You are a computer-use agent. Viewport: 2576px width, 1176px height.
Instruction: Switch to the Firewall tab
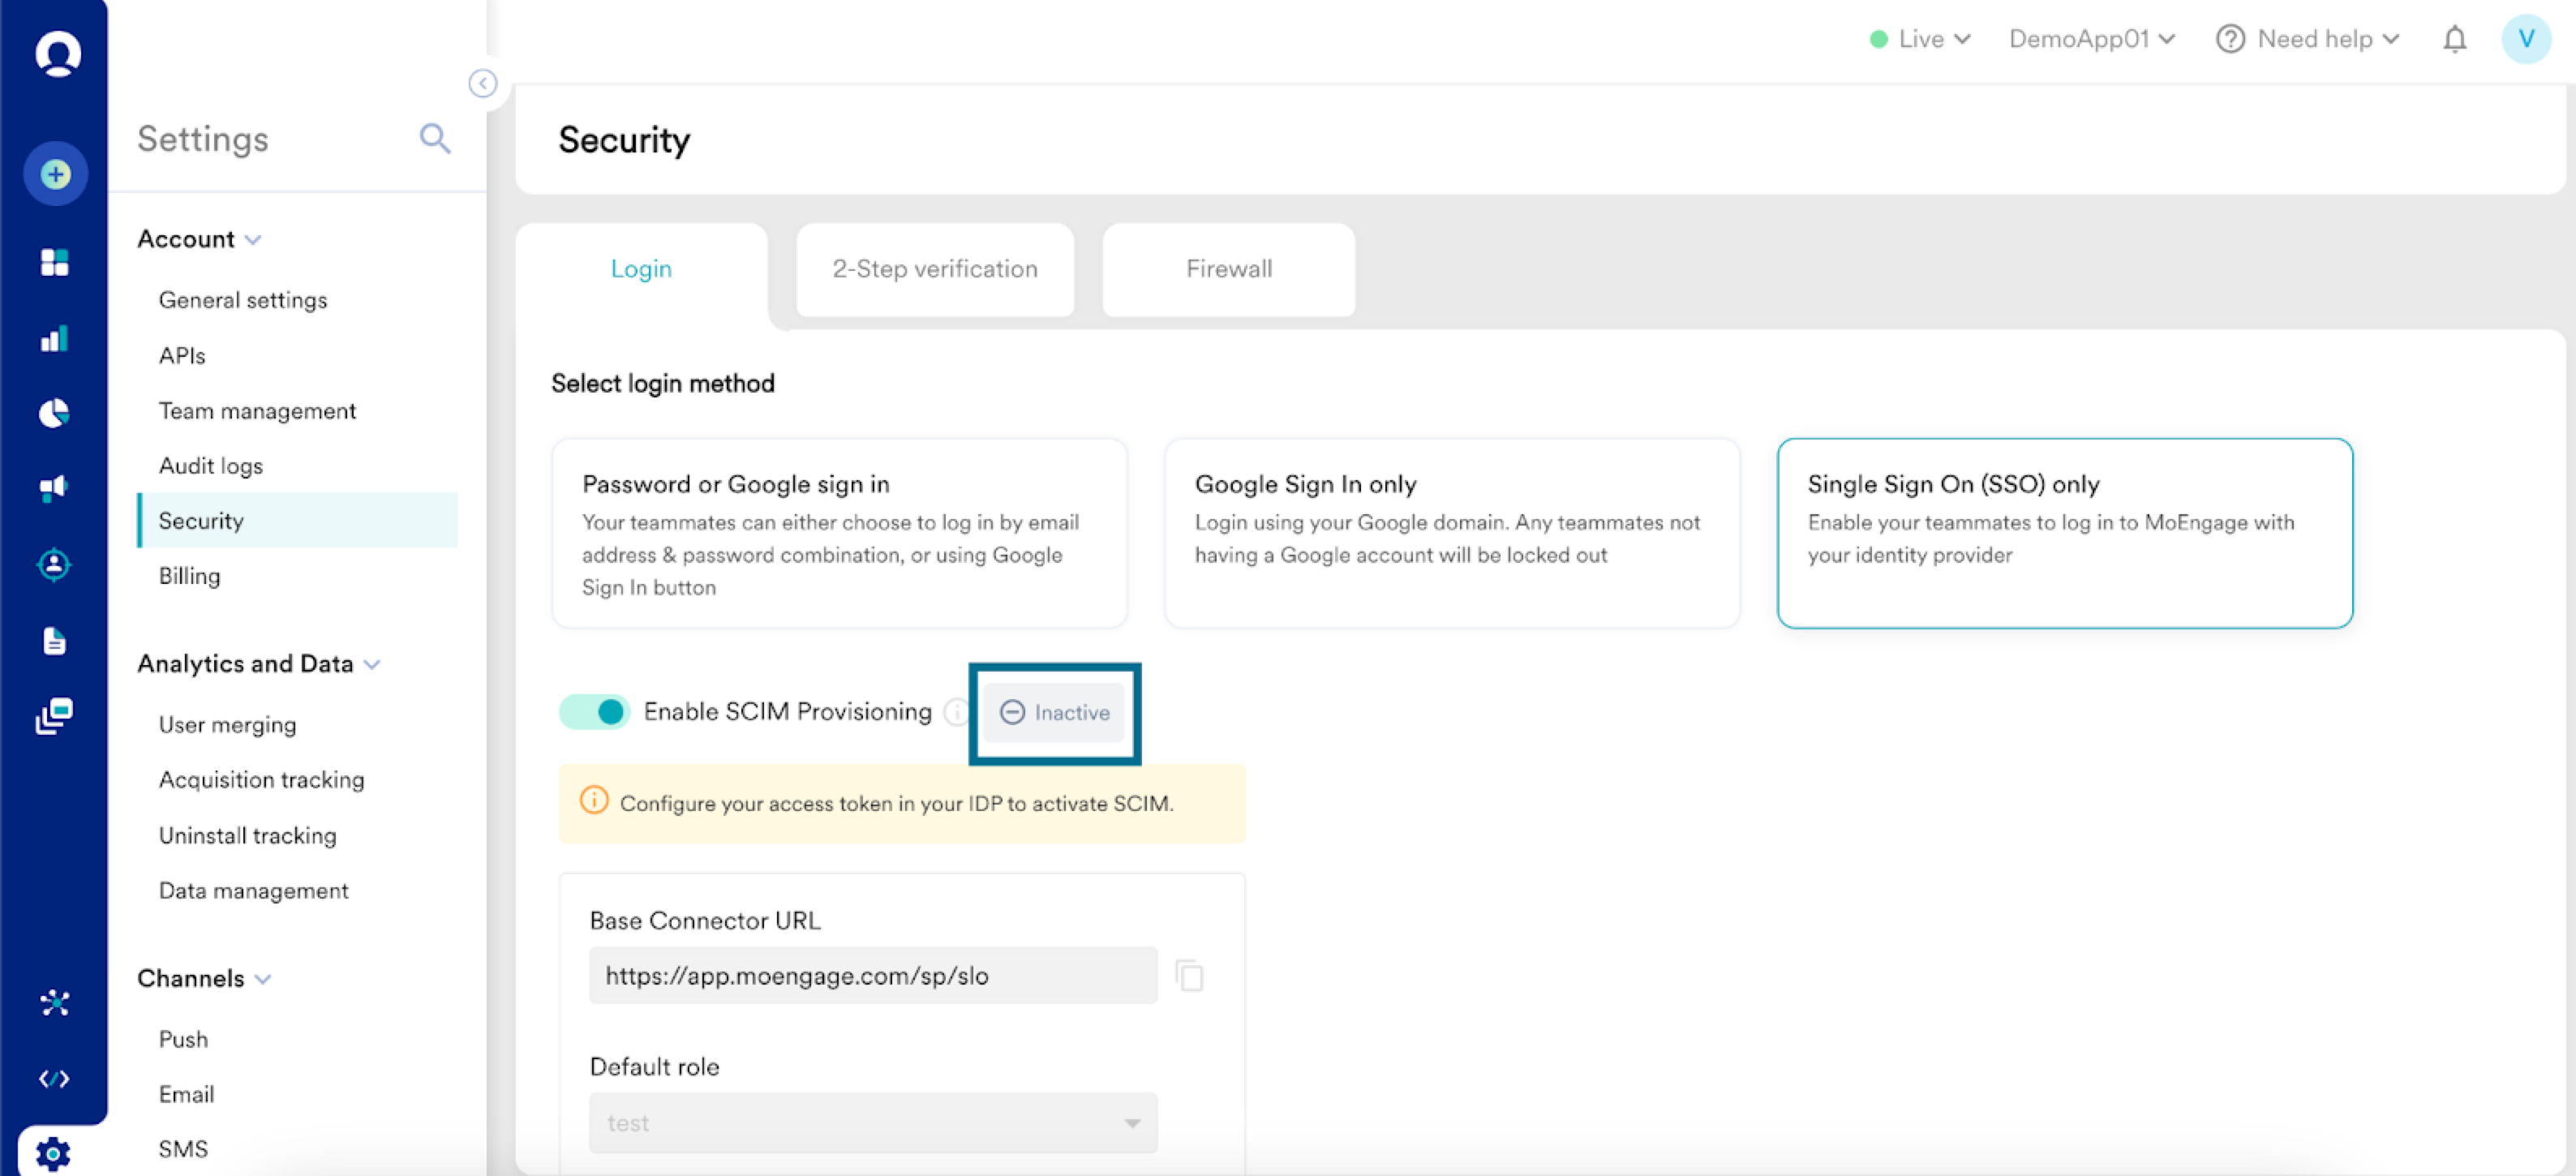point(1228,269)
